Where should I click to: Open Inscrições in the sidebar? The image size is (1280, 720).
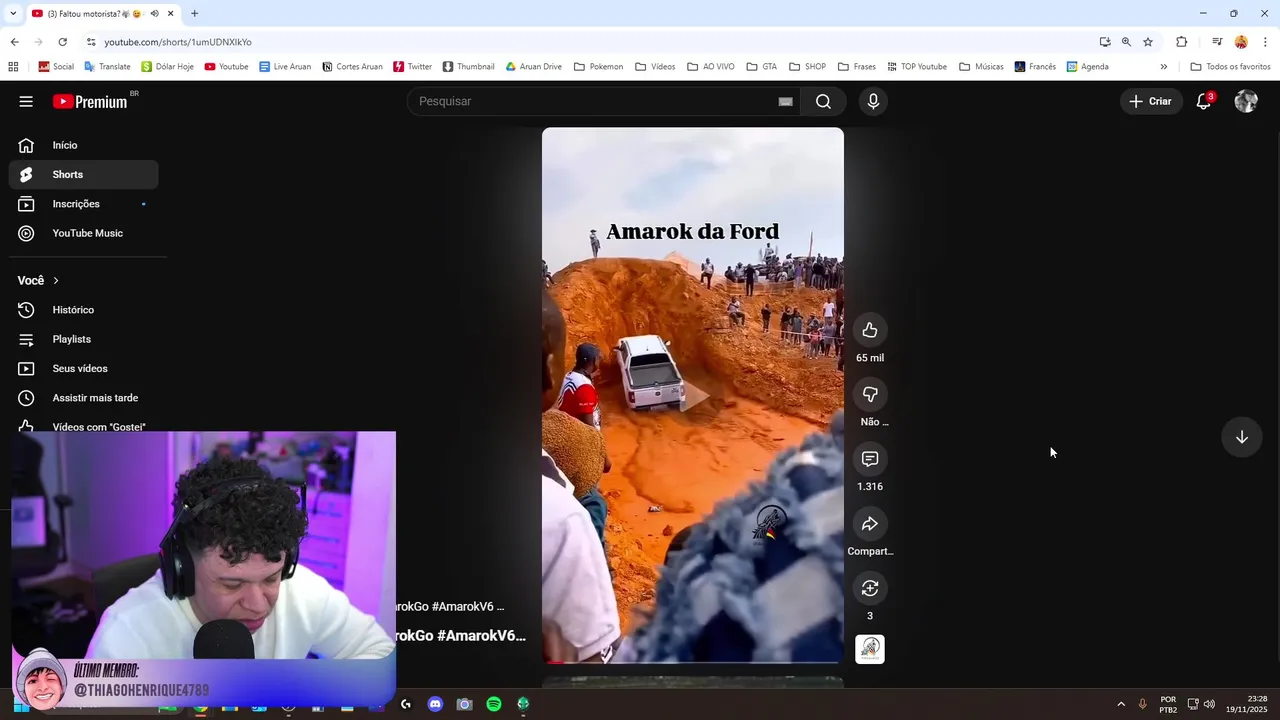tap(84, 204)
